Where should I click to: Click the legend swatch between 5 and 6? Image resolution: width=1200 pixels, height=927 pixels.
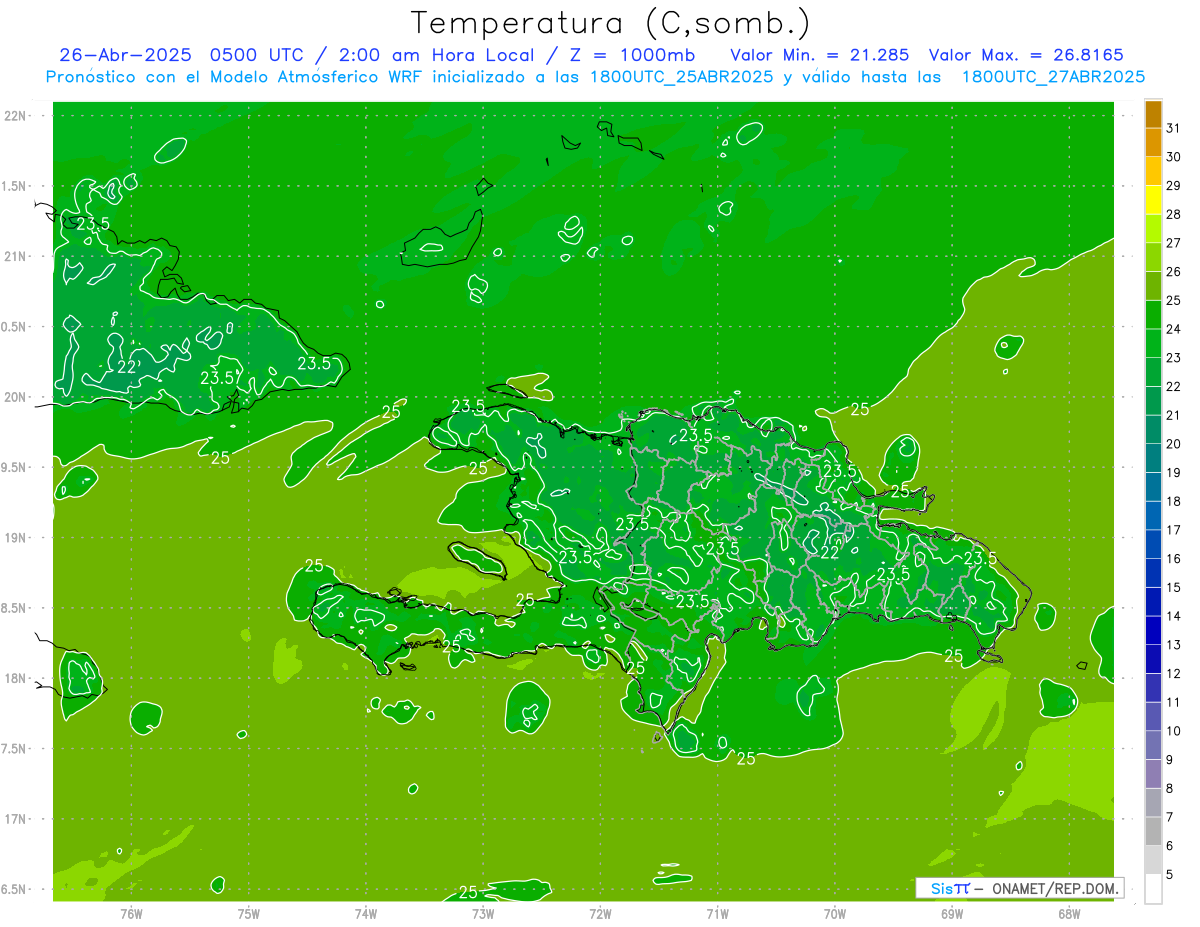(1153, 860)
